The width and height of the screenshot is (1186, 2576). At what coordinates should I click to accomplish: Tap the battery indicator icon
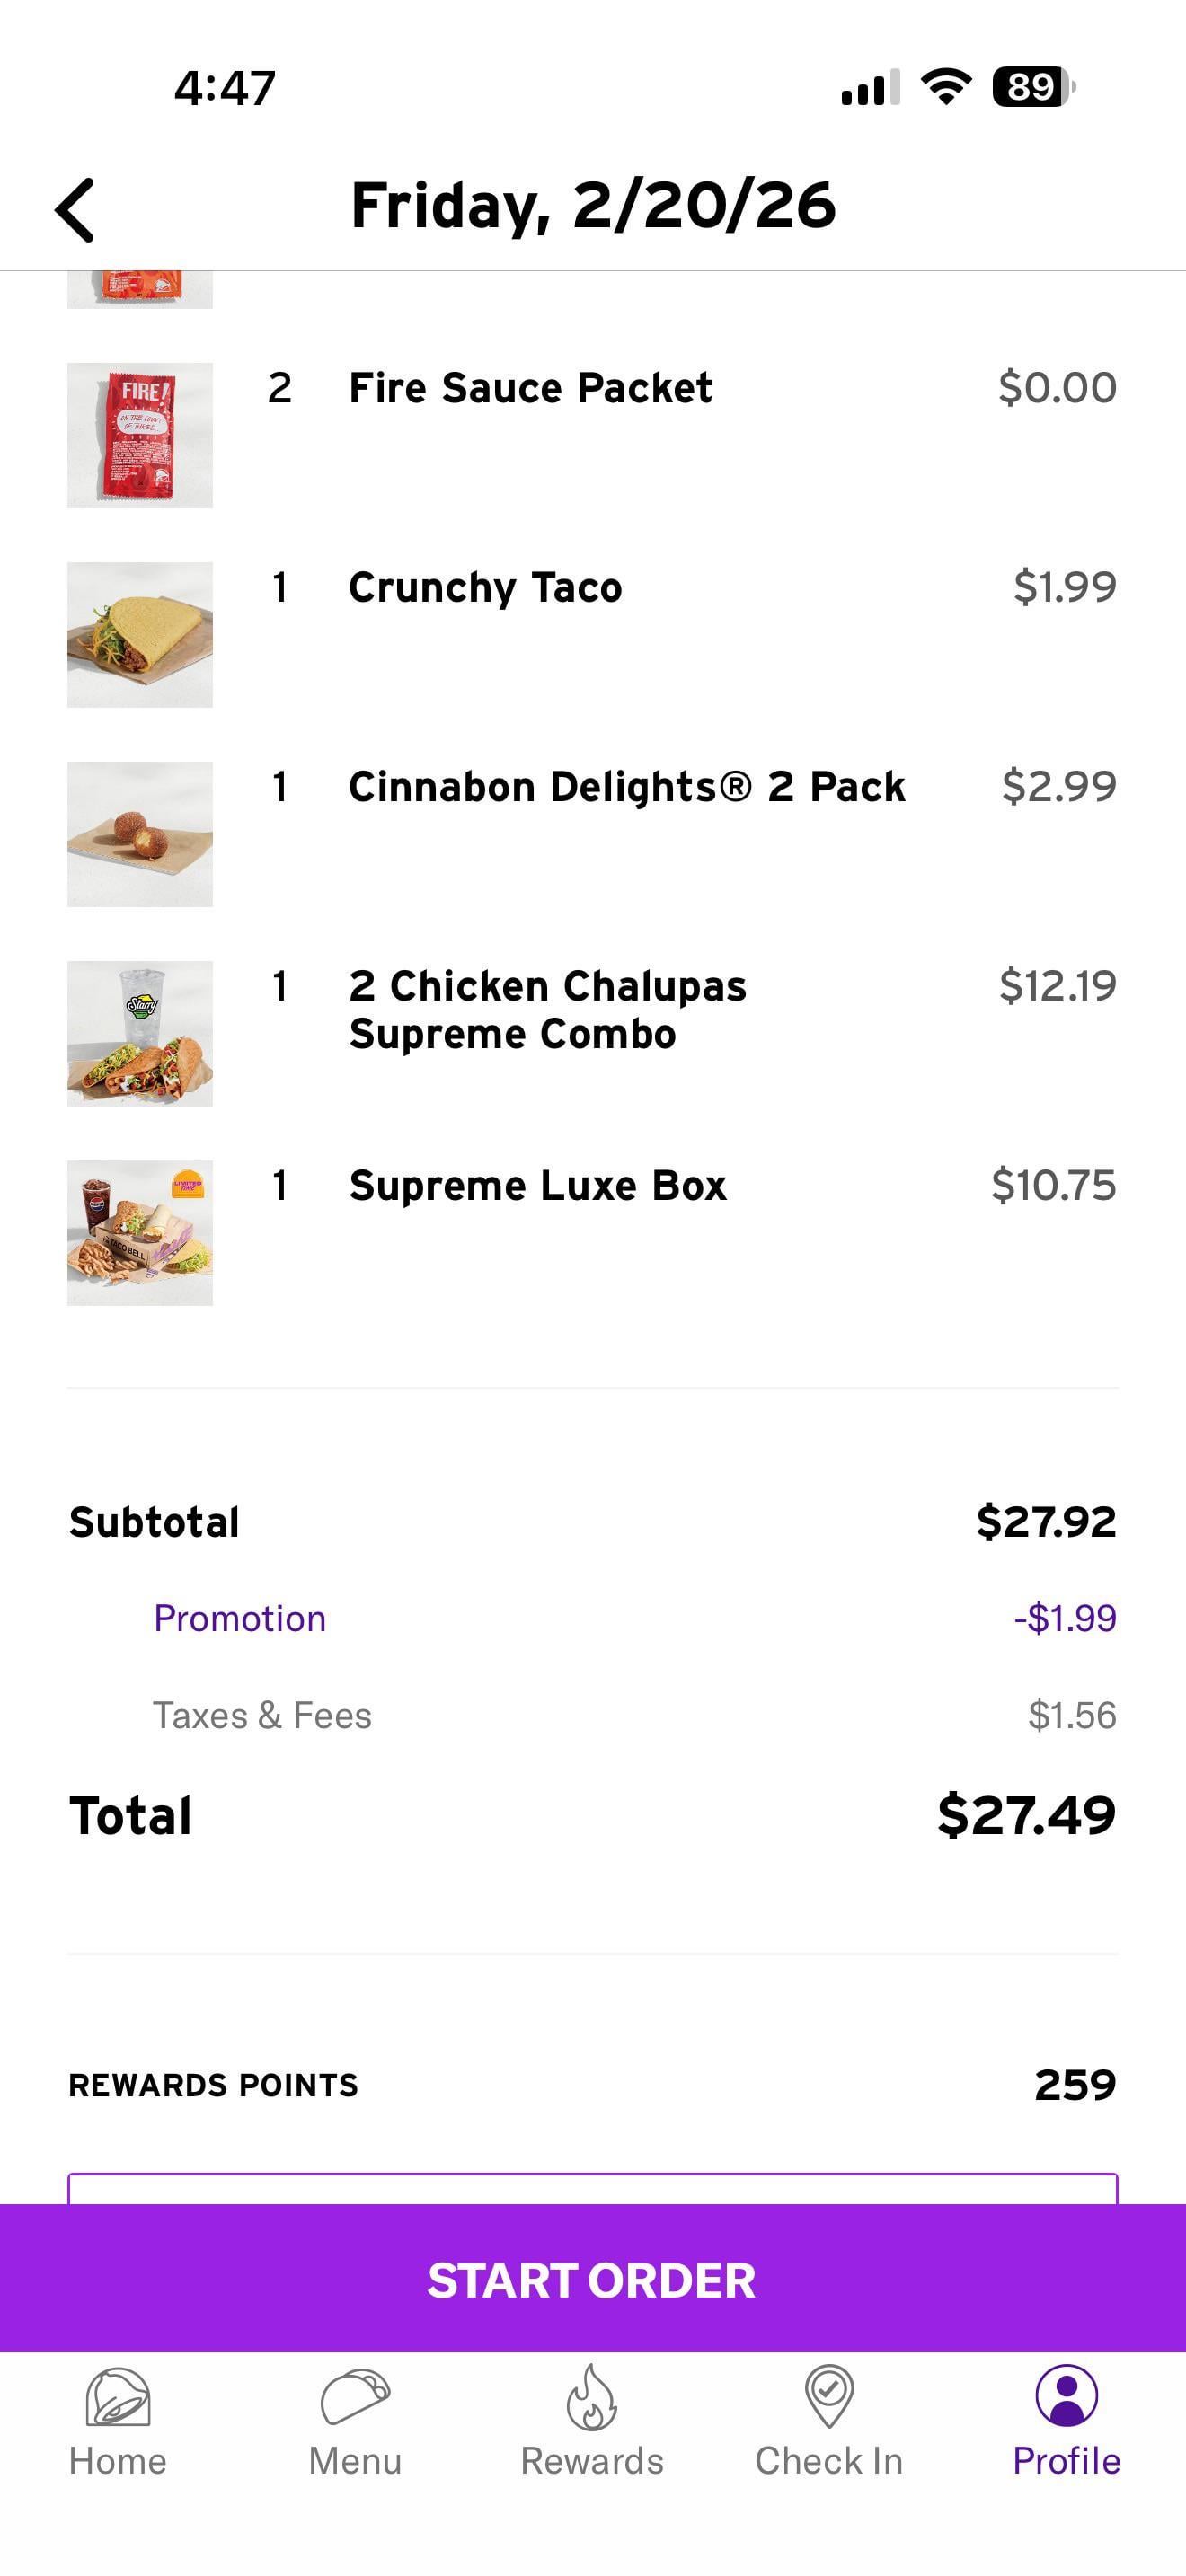click(x=1033, y=87)
